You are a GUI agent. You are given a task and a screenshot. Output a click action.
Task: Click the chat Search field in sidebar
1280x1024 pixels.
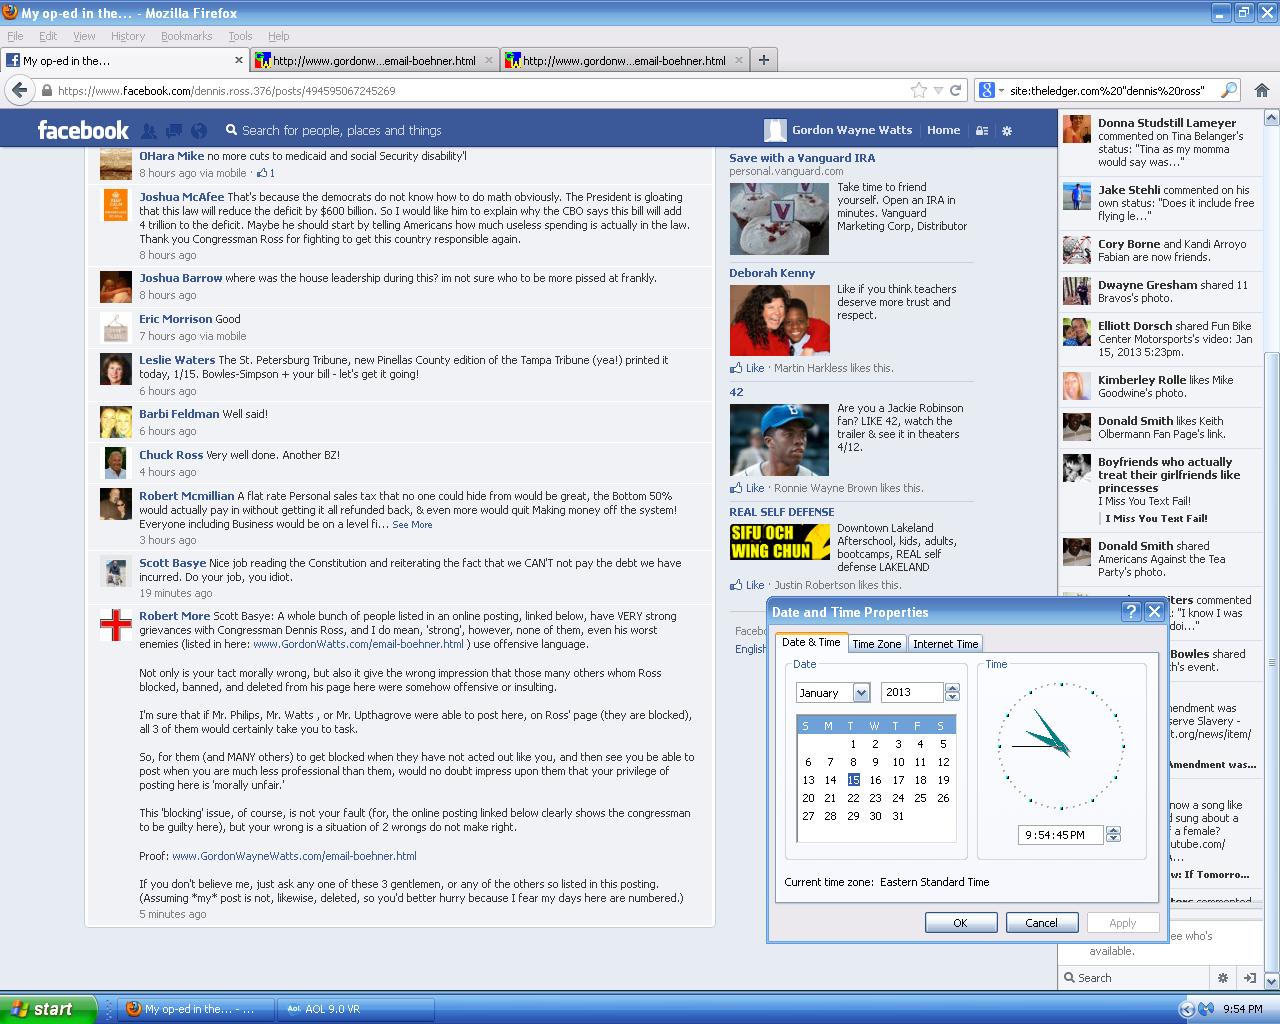[x=1134, y=978]
